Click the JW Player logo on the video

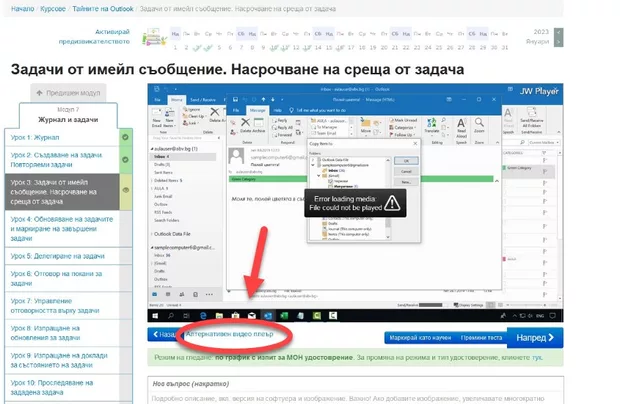(539, 91)
